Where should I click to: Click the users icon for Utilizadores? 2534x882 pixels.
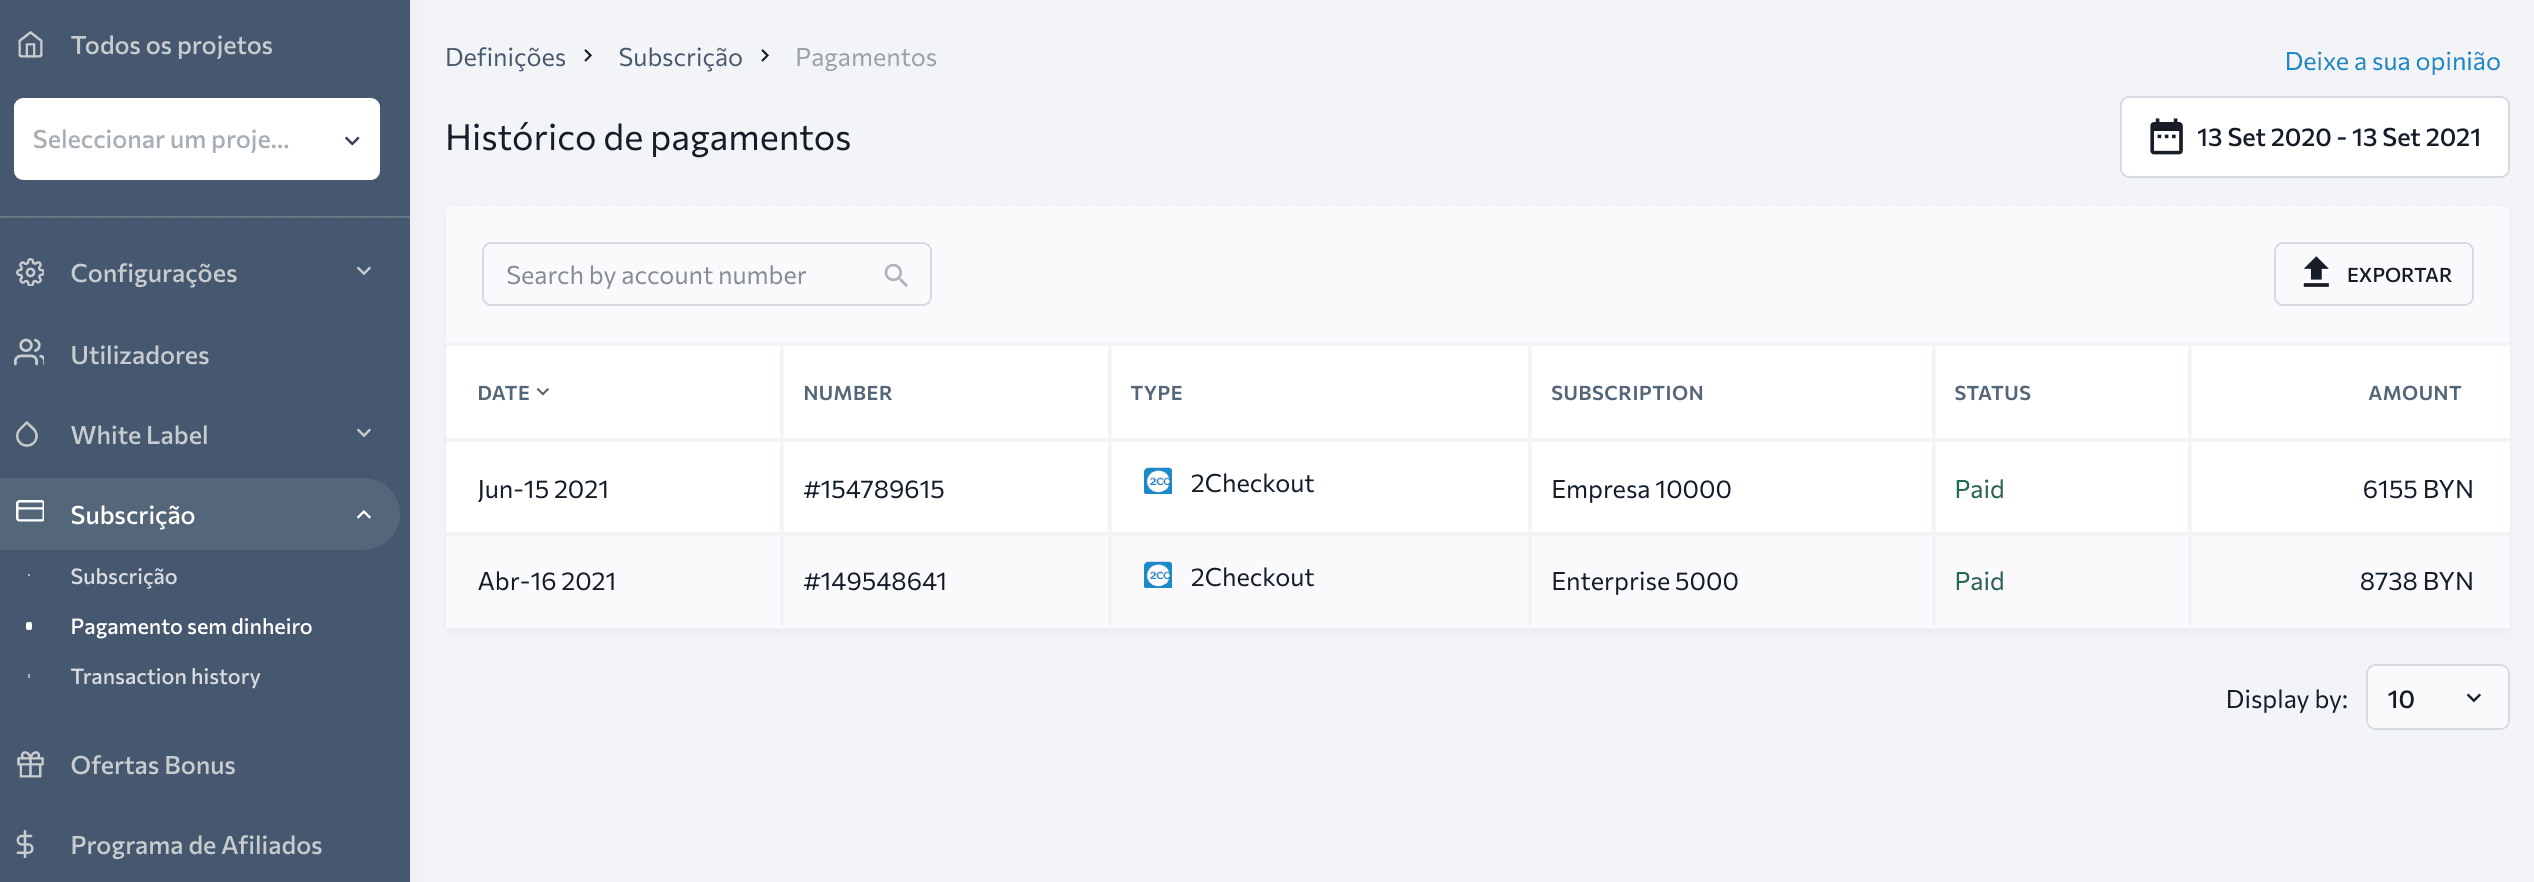(x=30, y=353)
